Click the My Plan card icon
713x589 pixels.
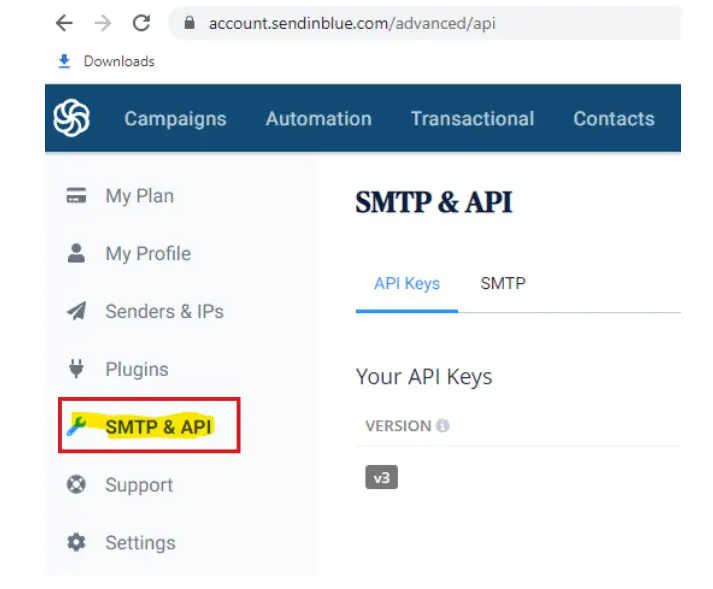coord(76,196)
